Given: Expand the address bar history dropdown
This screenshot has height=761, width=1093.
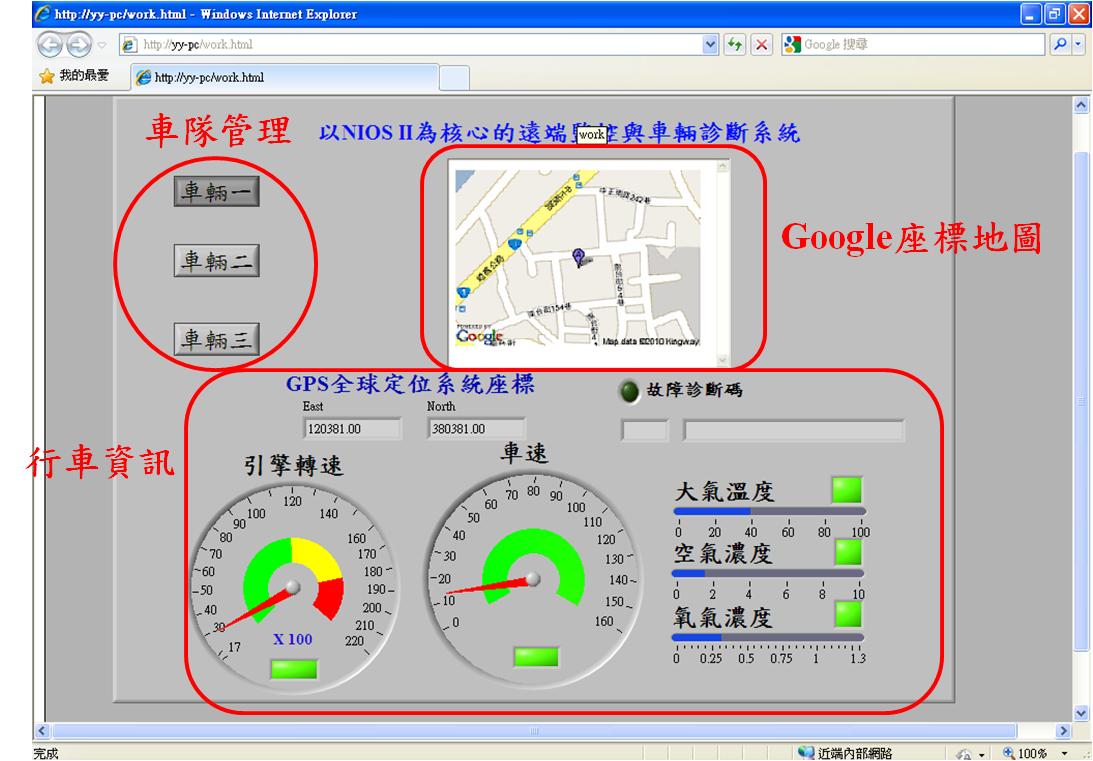Looking at the screenshot, I should pos(710,45).
